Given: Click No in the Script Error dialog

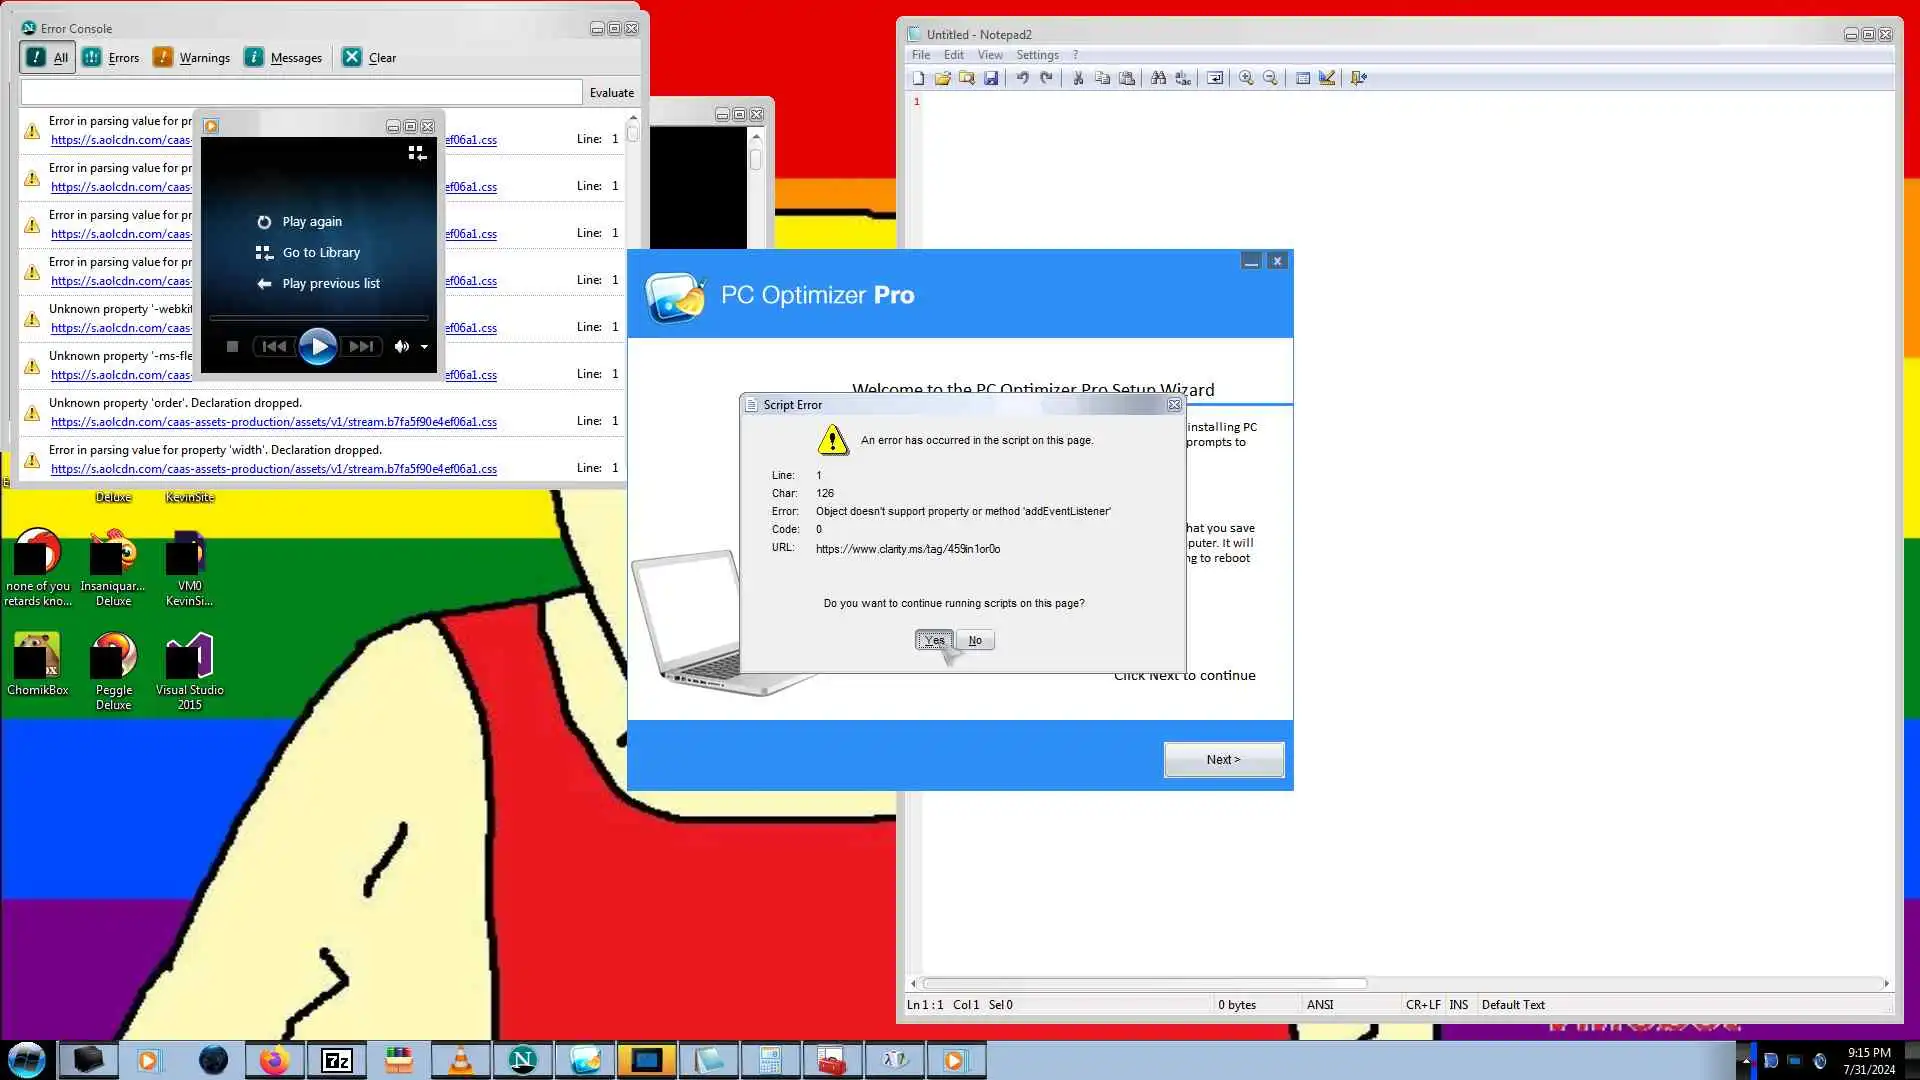Looking at the screenshot, I should pyautogui.click(x=974, y=641).
